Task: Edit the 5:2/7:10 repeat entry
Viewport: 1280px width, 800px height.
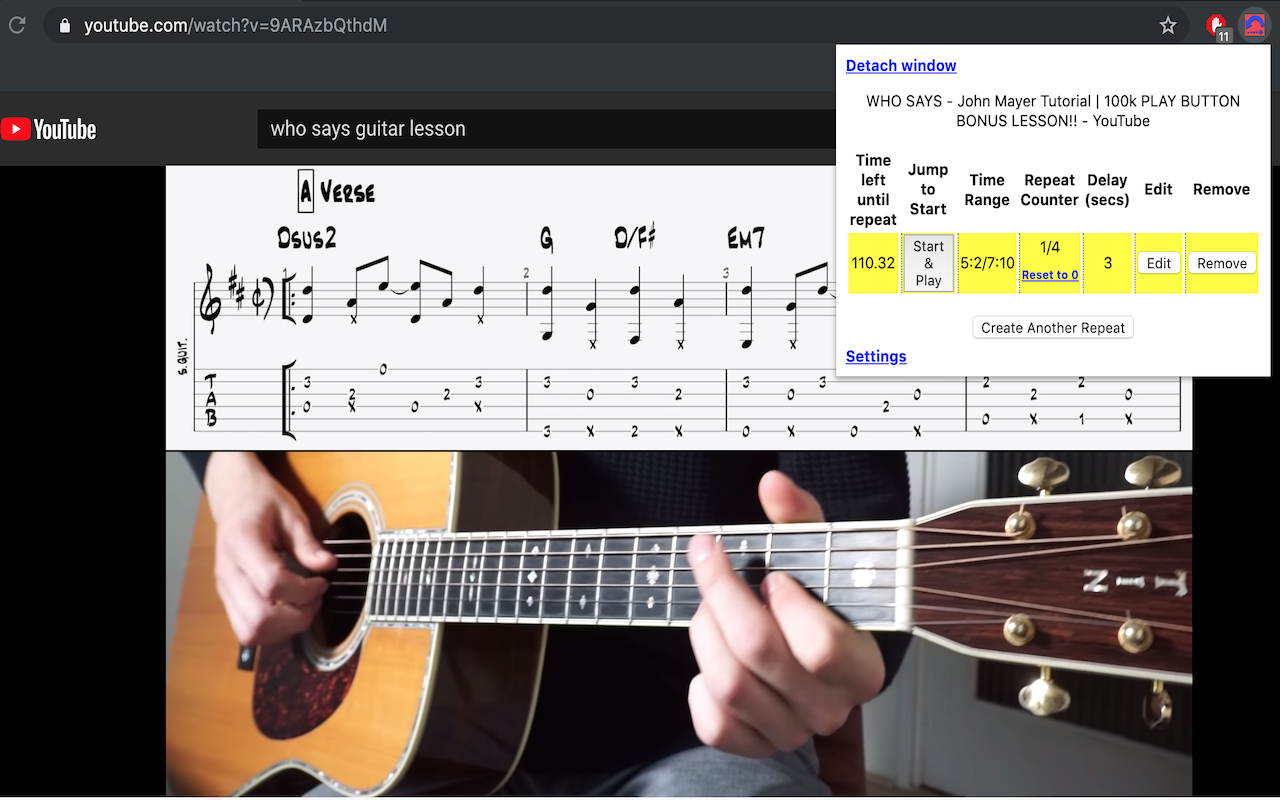Action: (1159, 263)
